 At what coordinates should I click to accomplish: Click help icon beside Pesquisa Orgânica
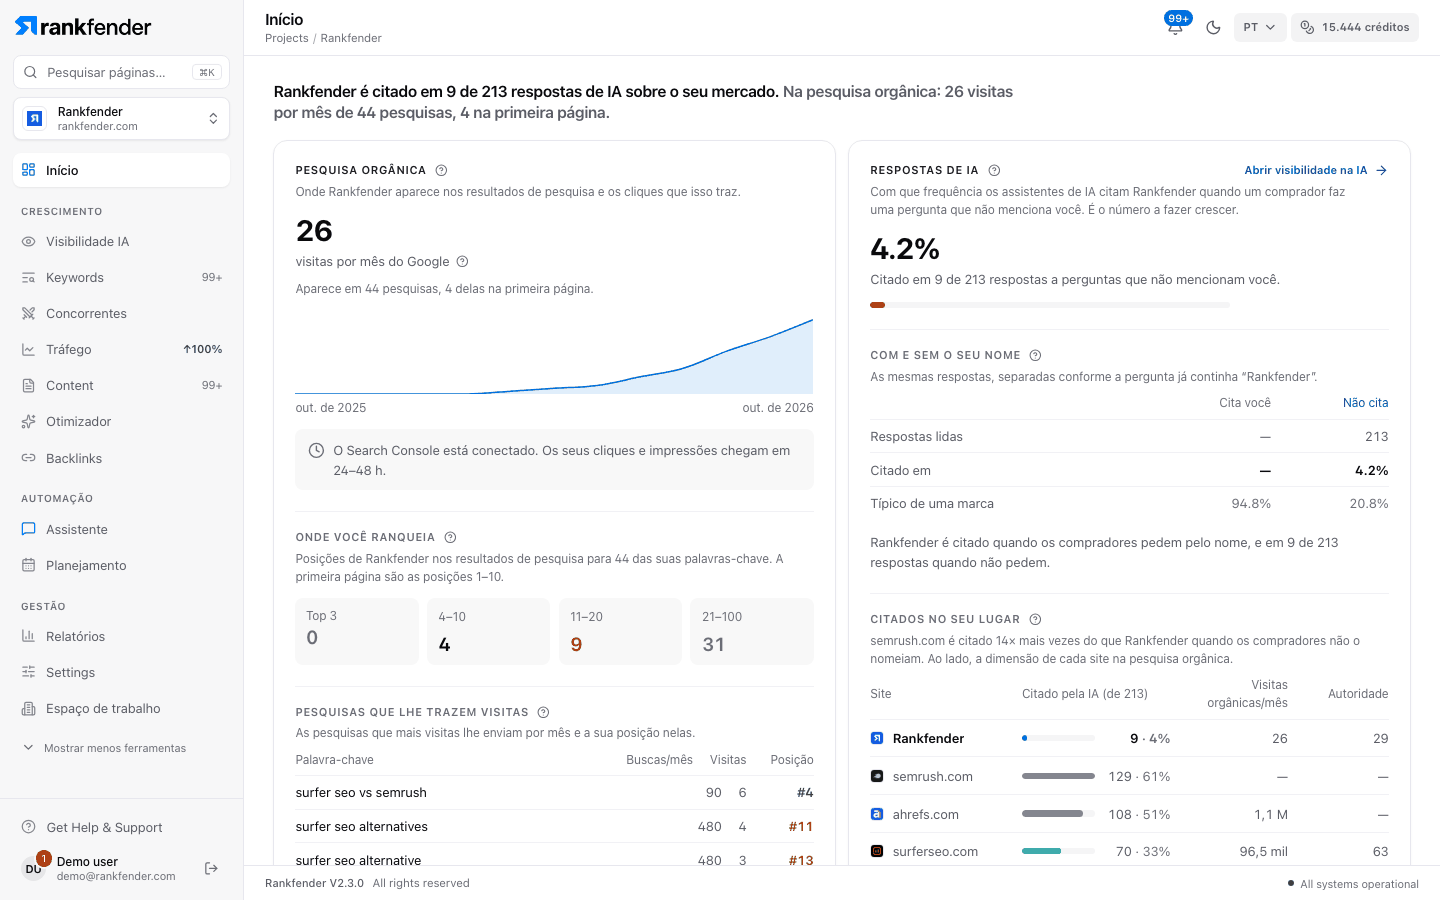pos(441,170)
